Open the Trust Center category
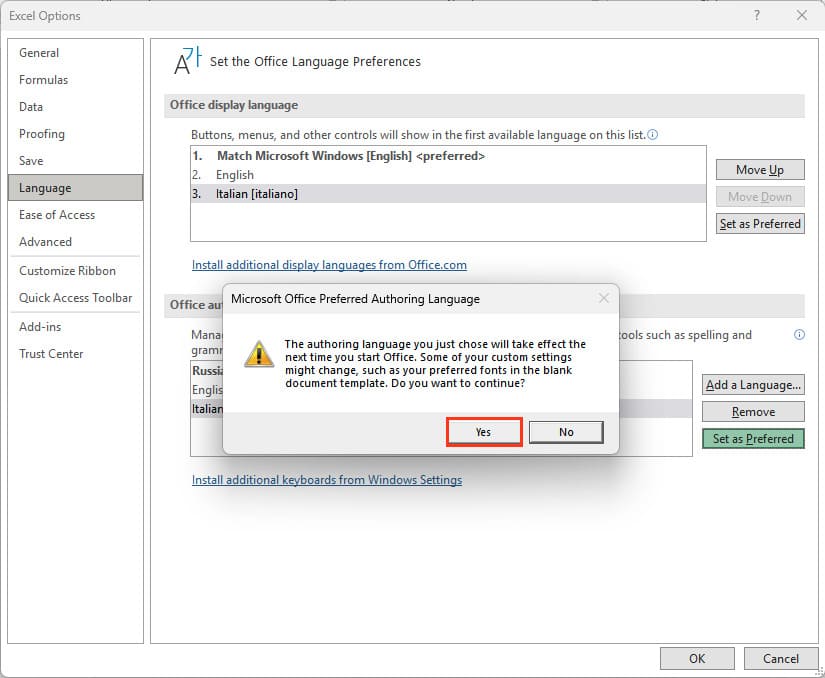Viewport: 825px width, 678px height. 75,353
